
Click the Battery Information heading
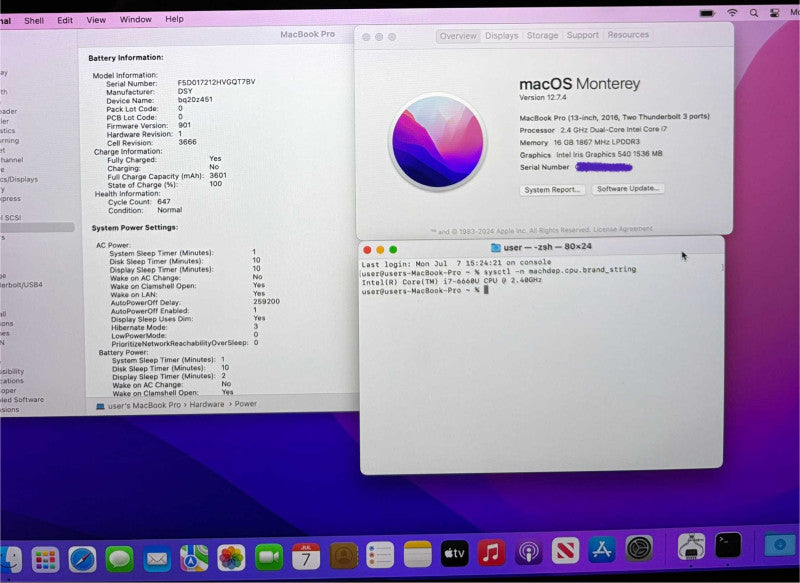[x=126, y=58]
